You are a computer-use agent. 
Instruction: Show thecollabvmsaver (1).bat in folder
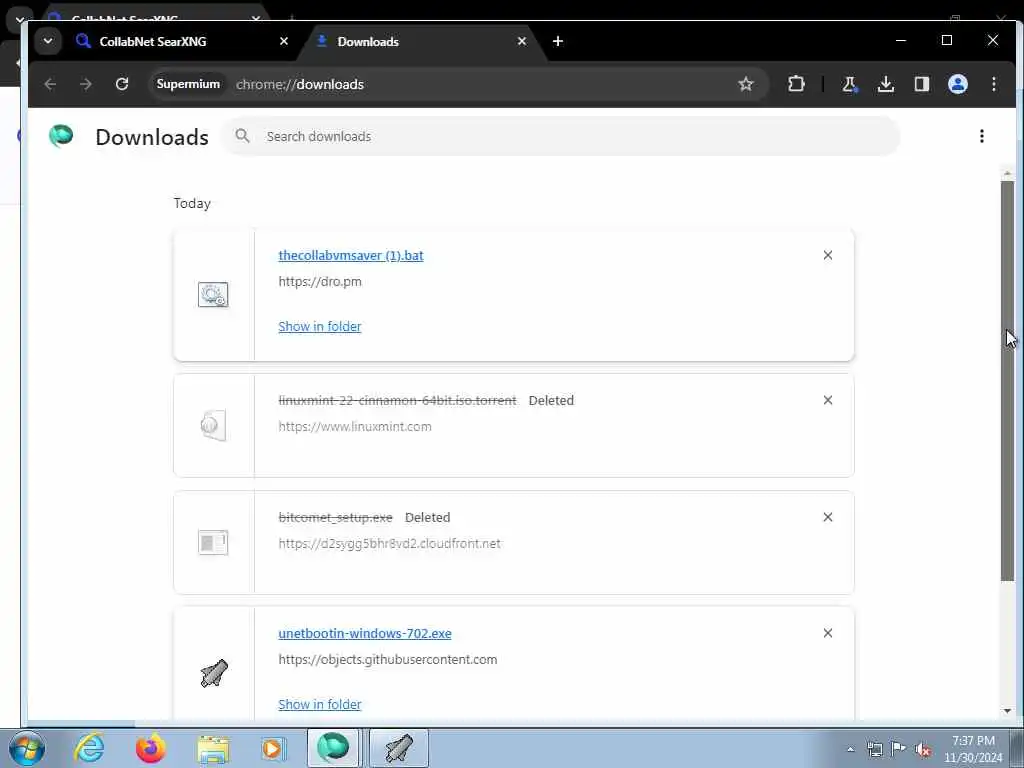click(x=319, y=327)
